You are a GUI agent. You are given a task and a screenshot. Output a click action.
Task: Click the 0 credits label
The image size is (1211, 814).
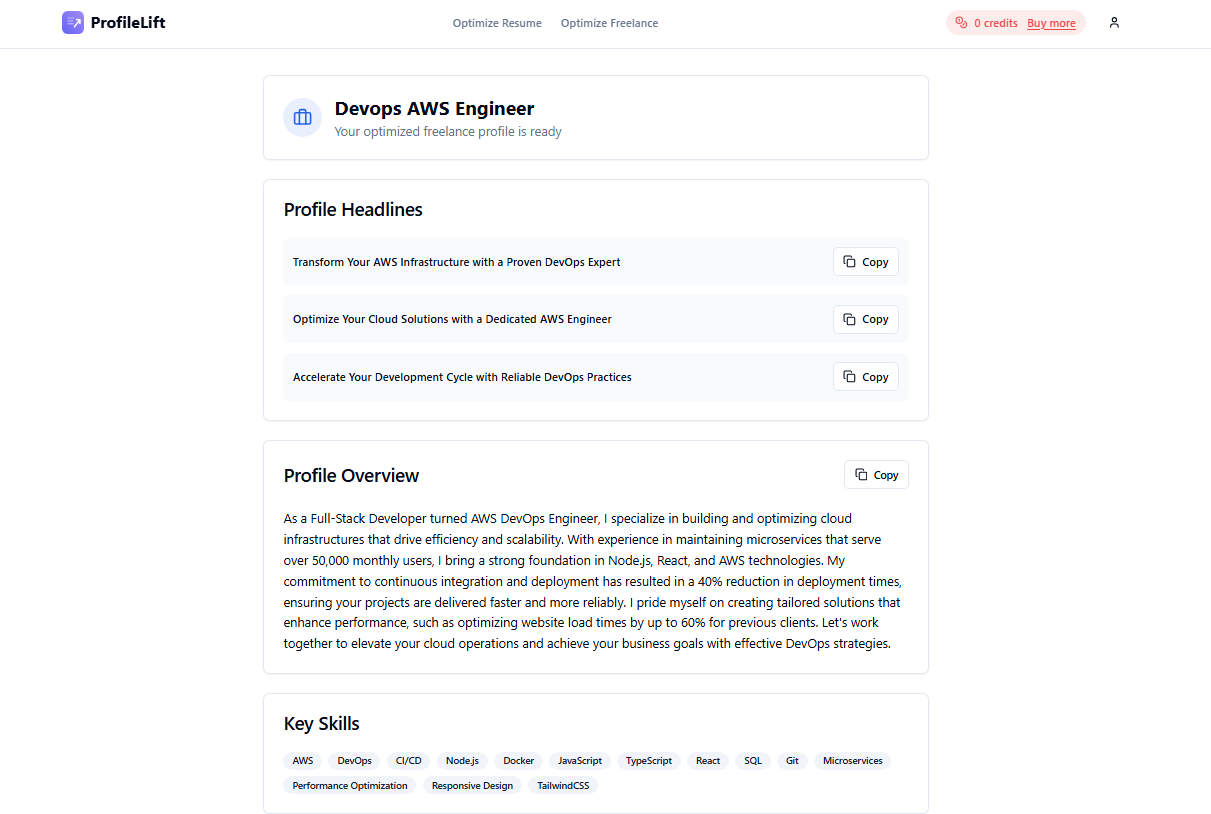click(x=996, y=23)
